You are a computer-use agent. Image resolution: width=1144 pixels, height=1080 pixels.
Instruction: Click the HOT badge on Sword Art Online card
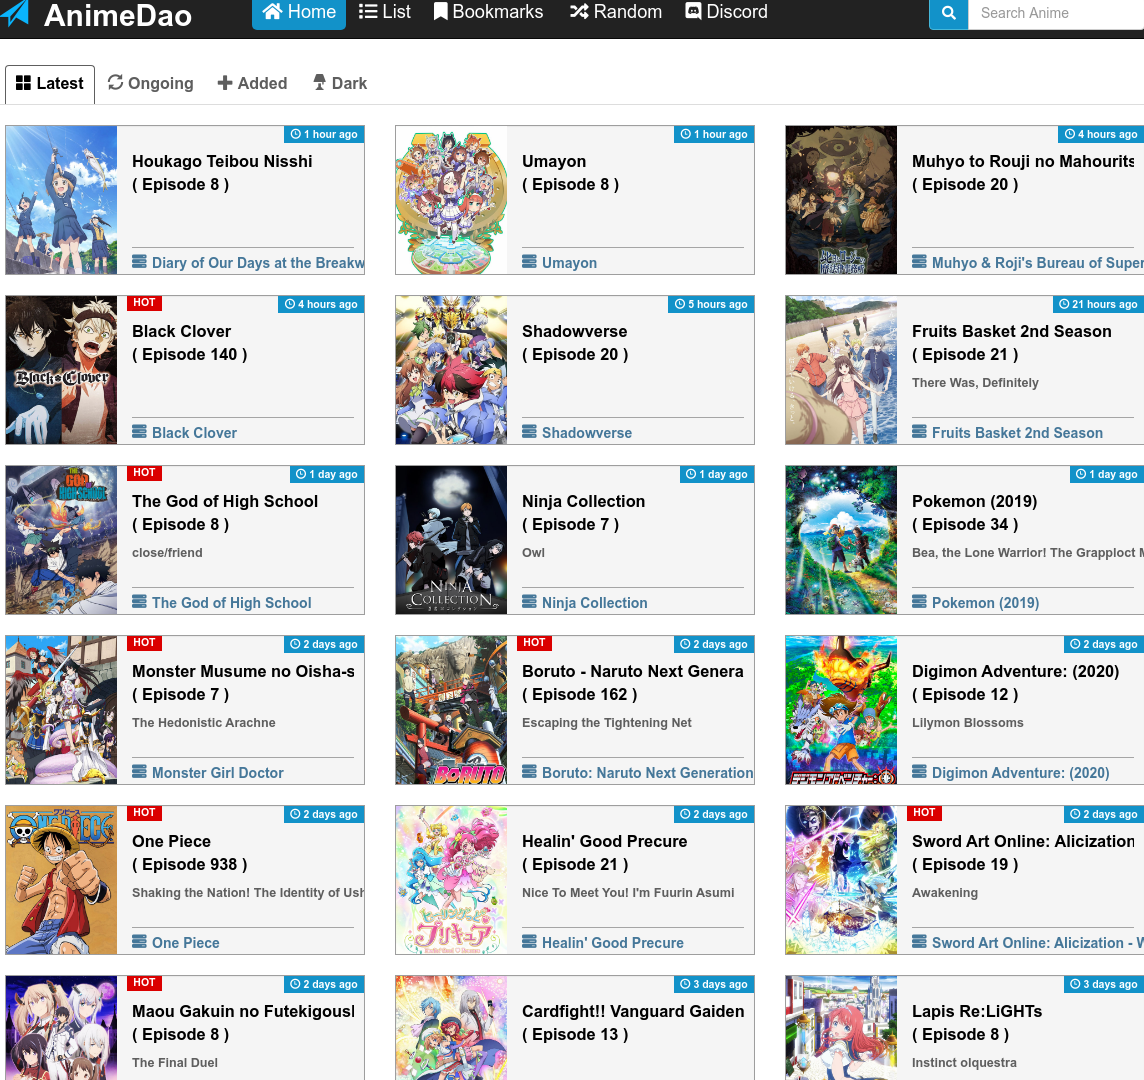[924, 813]
